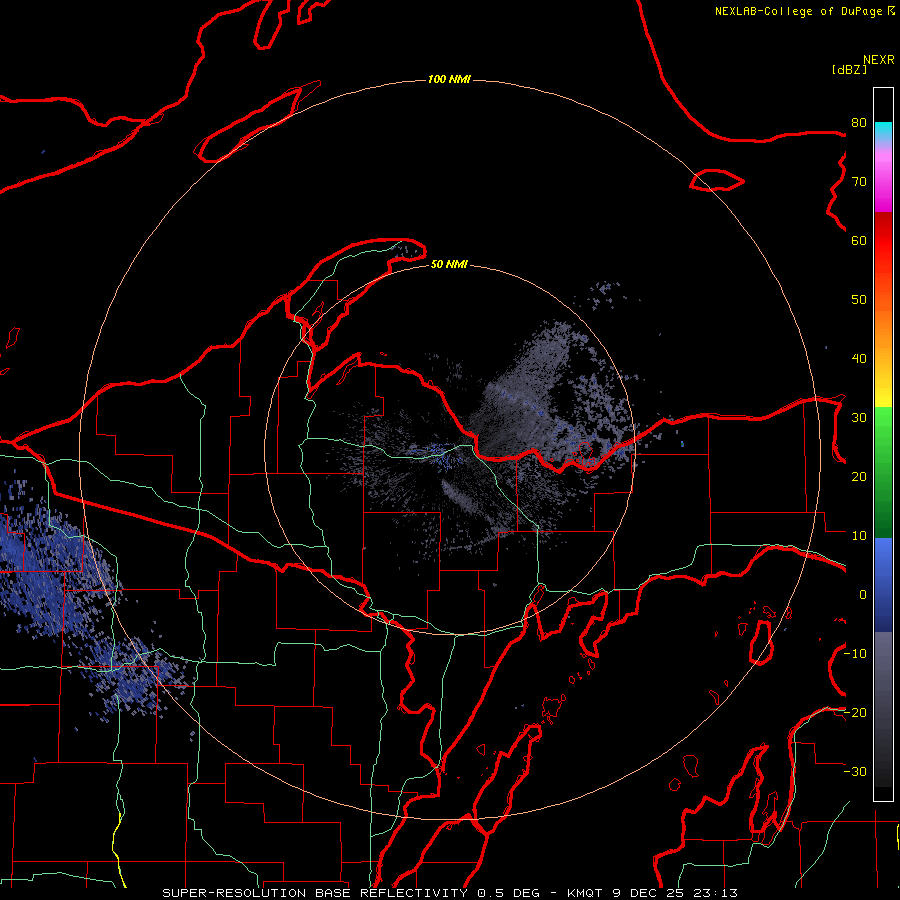
Task: Click the 70 dBZ scale value
Action: pos(859,182)
